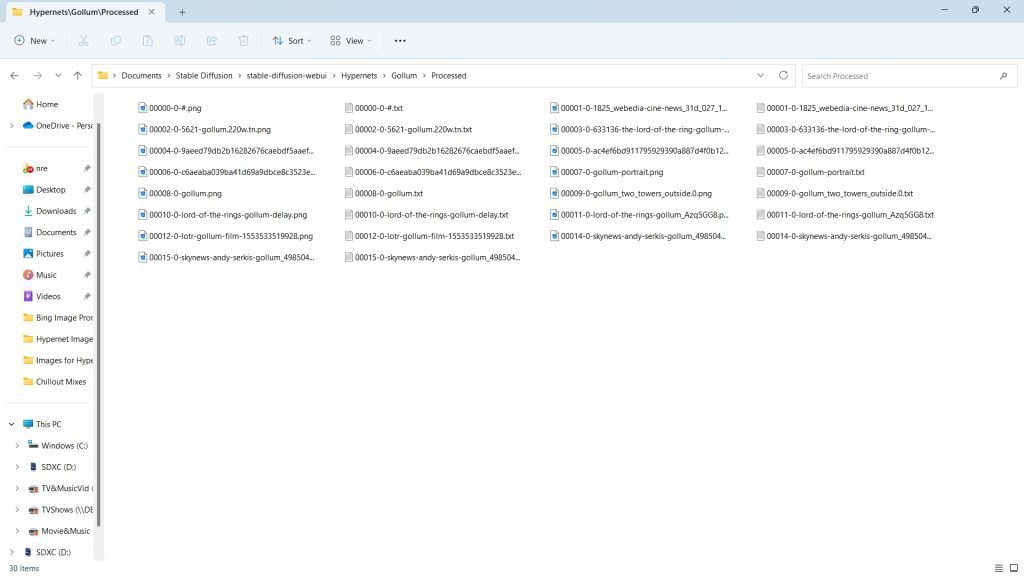Viewport: 1024px width, 576px height.
Task: Go up one folder level
Action: [x=77, y=76]
